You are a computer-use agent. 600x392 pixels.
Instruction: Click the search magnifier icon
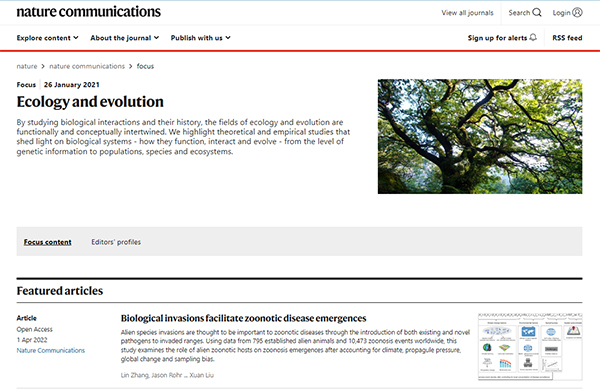click(x=537, y=13)
